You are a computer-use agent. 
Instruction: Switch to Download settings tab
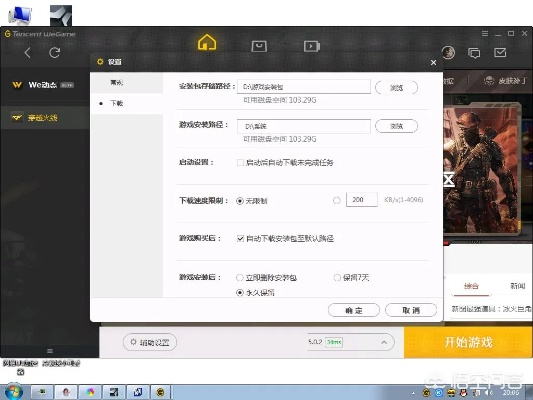coord(127,103)
